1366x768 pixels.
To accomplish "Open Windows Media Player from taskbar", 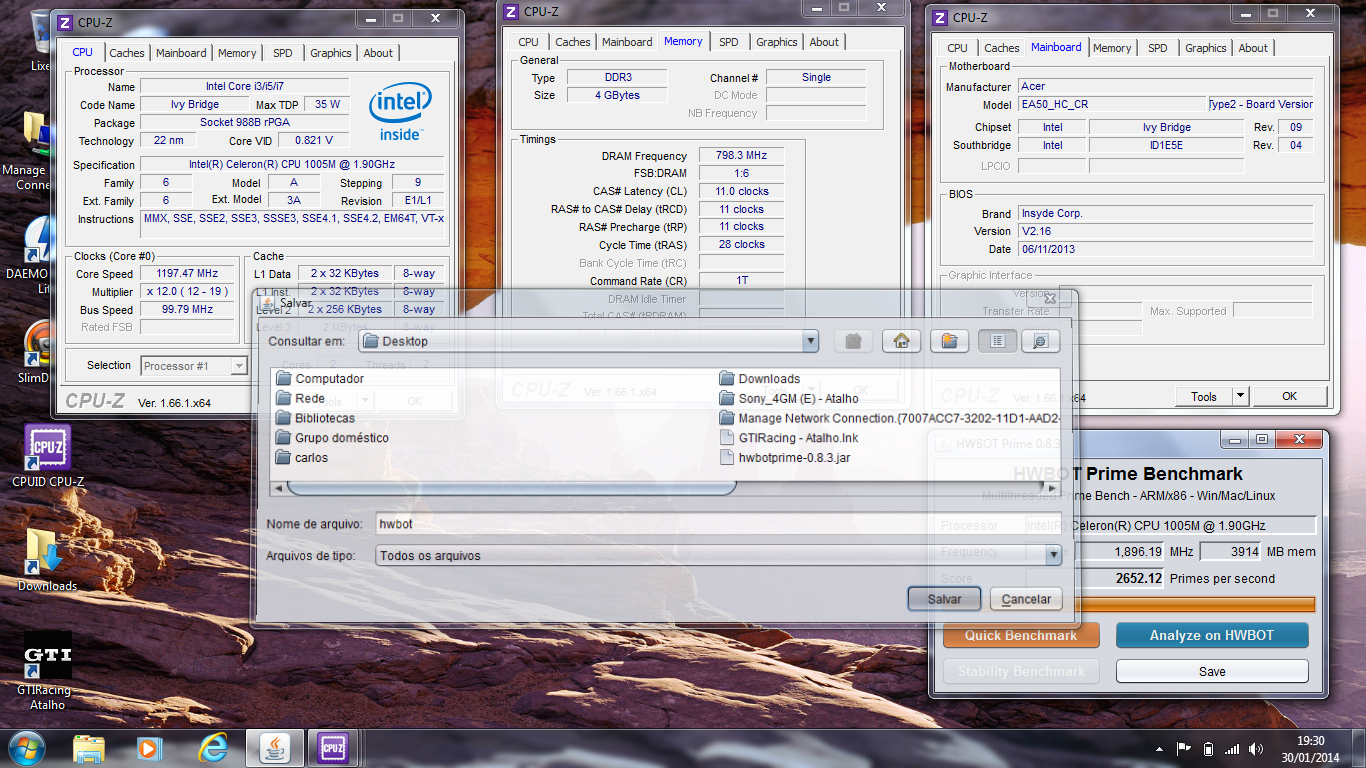I will coord(148,747).
